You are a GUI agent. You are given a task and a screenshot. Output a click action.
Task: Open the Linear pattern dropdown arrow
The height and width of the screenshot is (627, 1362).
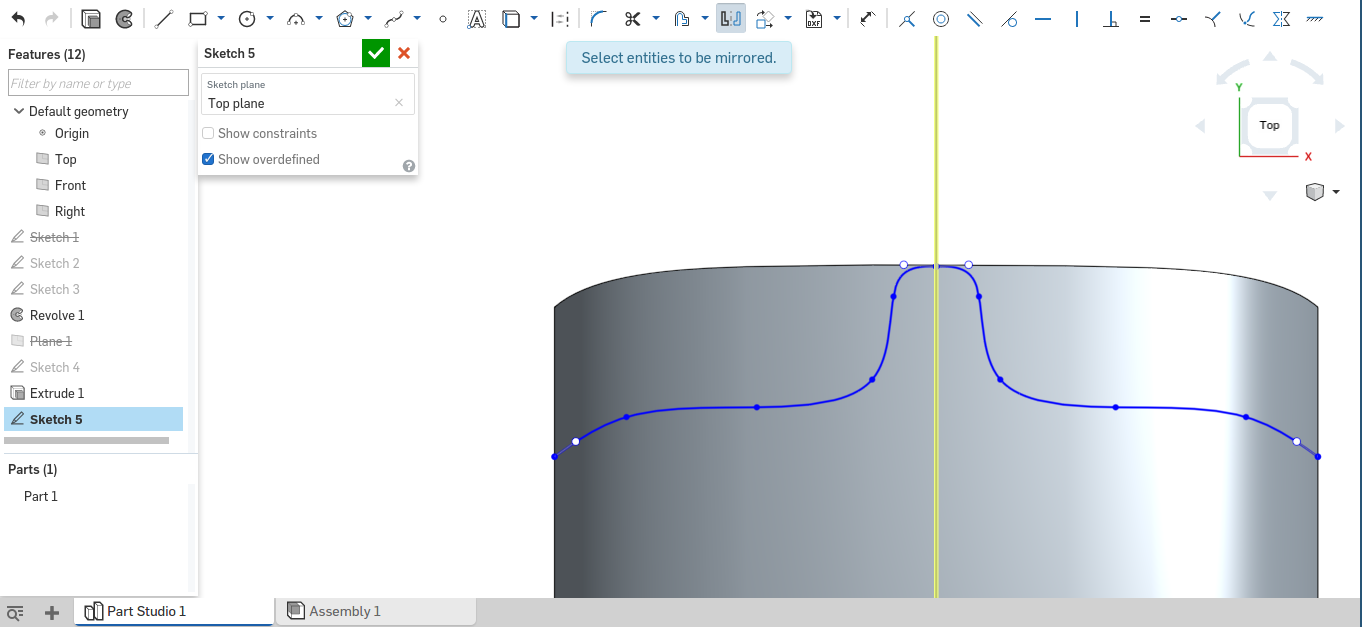click(x=788, y=18)
